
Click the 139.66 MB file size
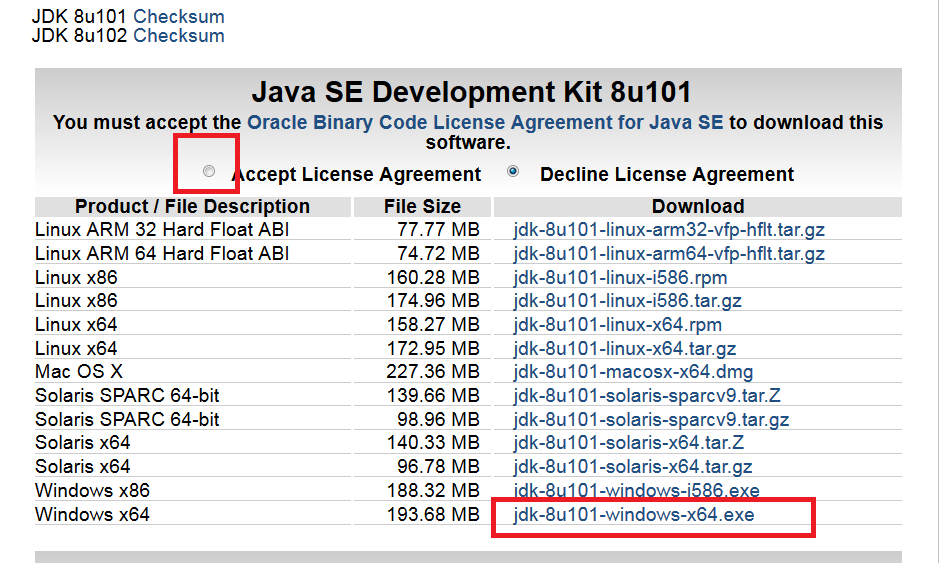(x=433, y=395)
